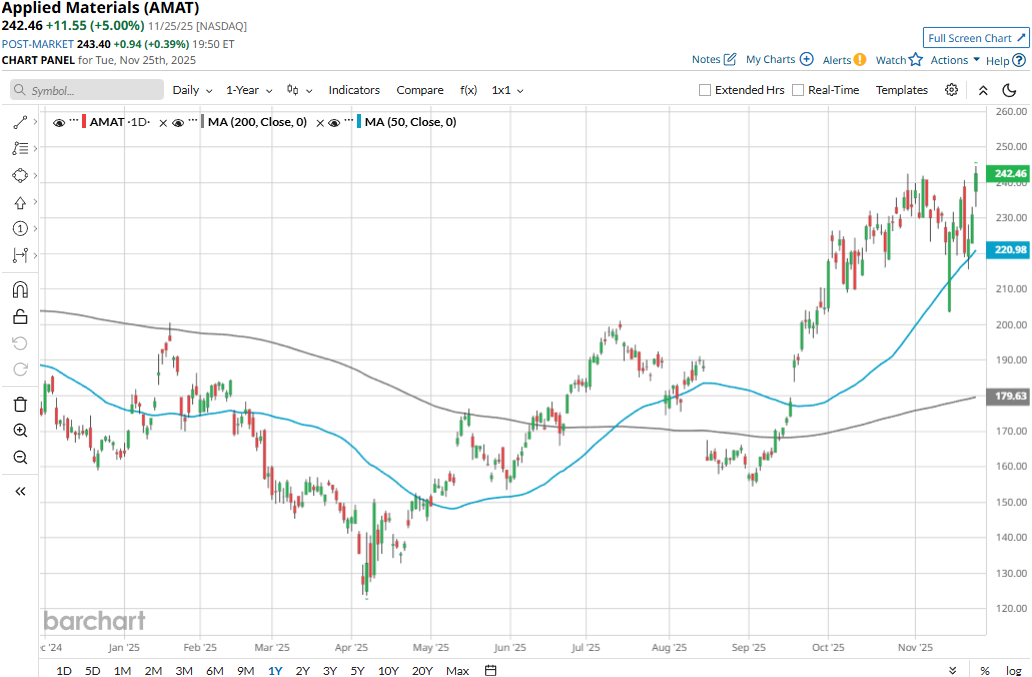
Task: Activate the magnet snap tool
Action: click(x=20, y=290)
